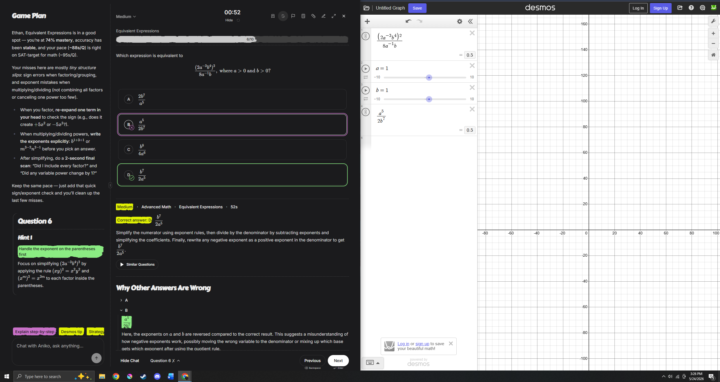Undo last action in Desmos
The height and width of the screenshot is (382, 720).
[408, 21]
